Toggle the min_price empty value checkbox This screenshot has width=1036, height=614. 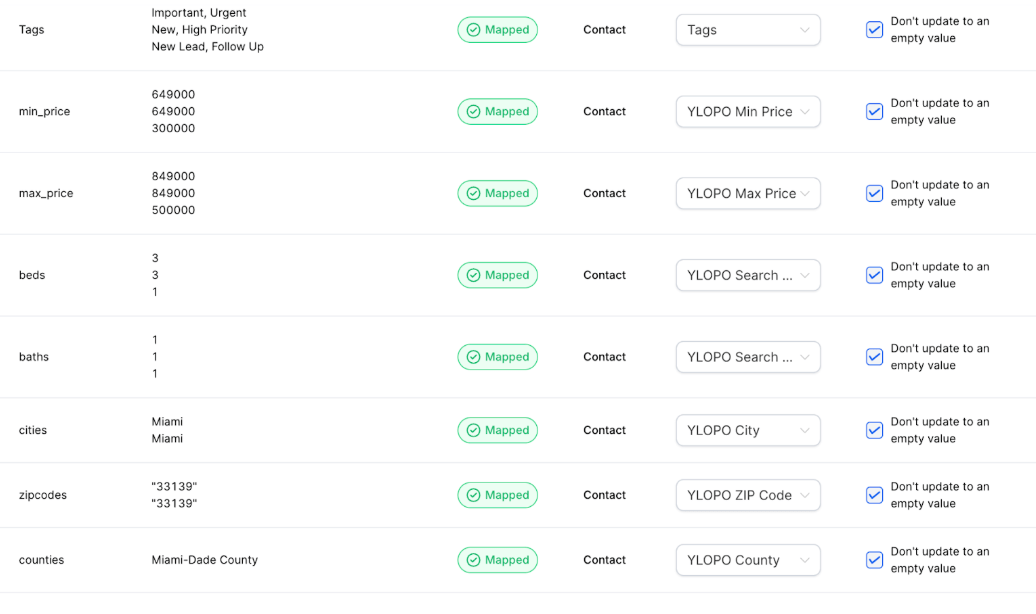click(874, 112)
